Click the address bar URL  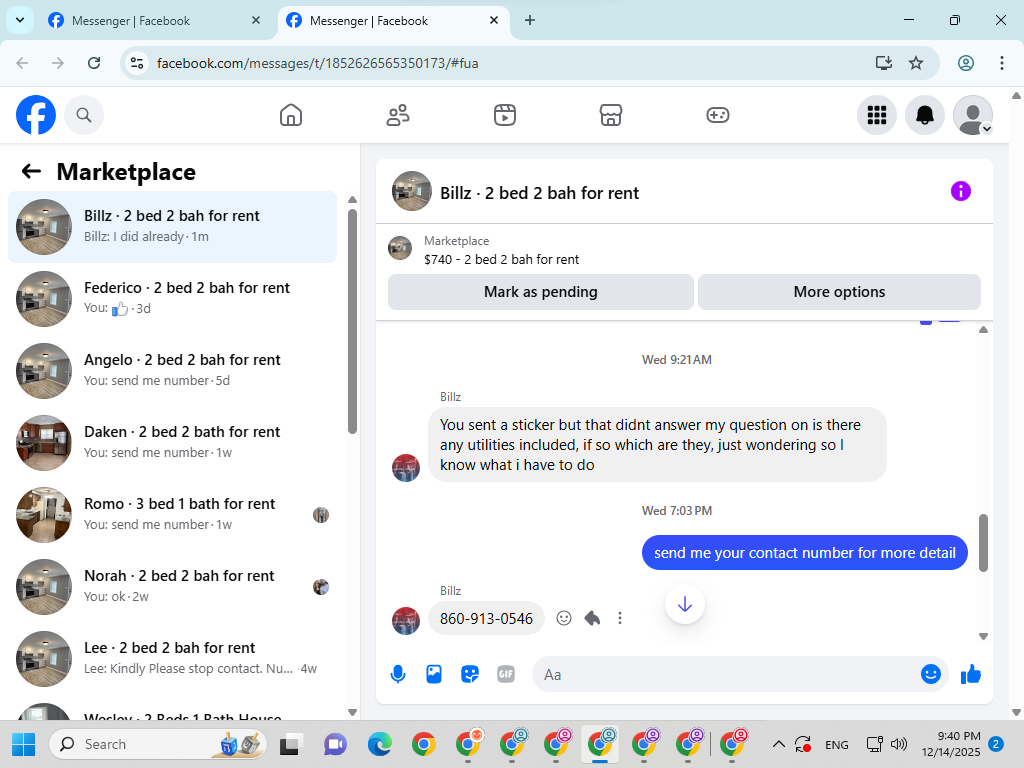317,63
